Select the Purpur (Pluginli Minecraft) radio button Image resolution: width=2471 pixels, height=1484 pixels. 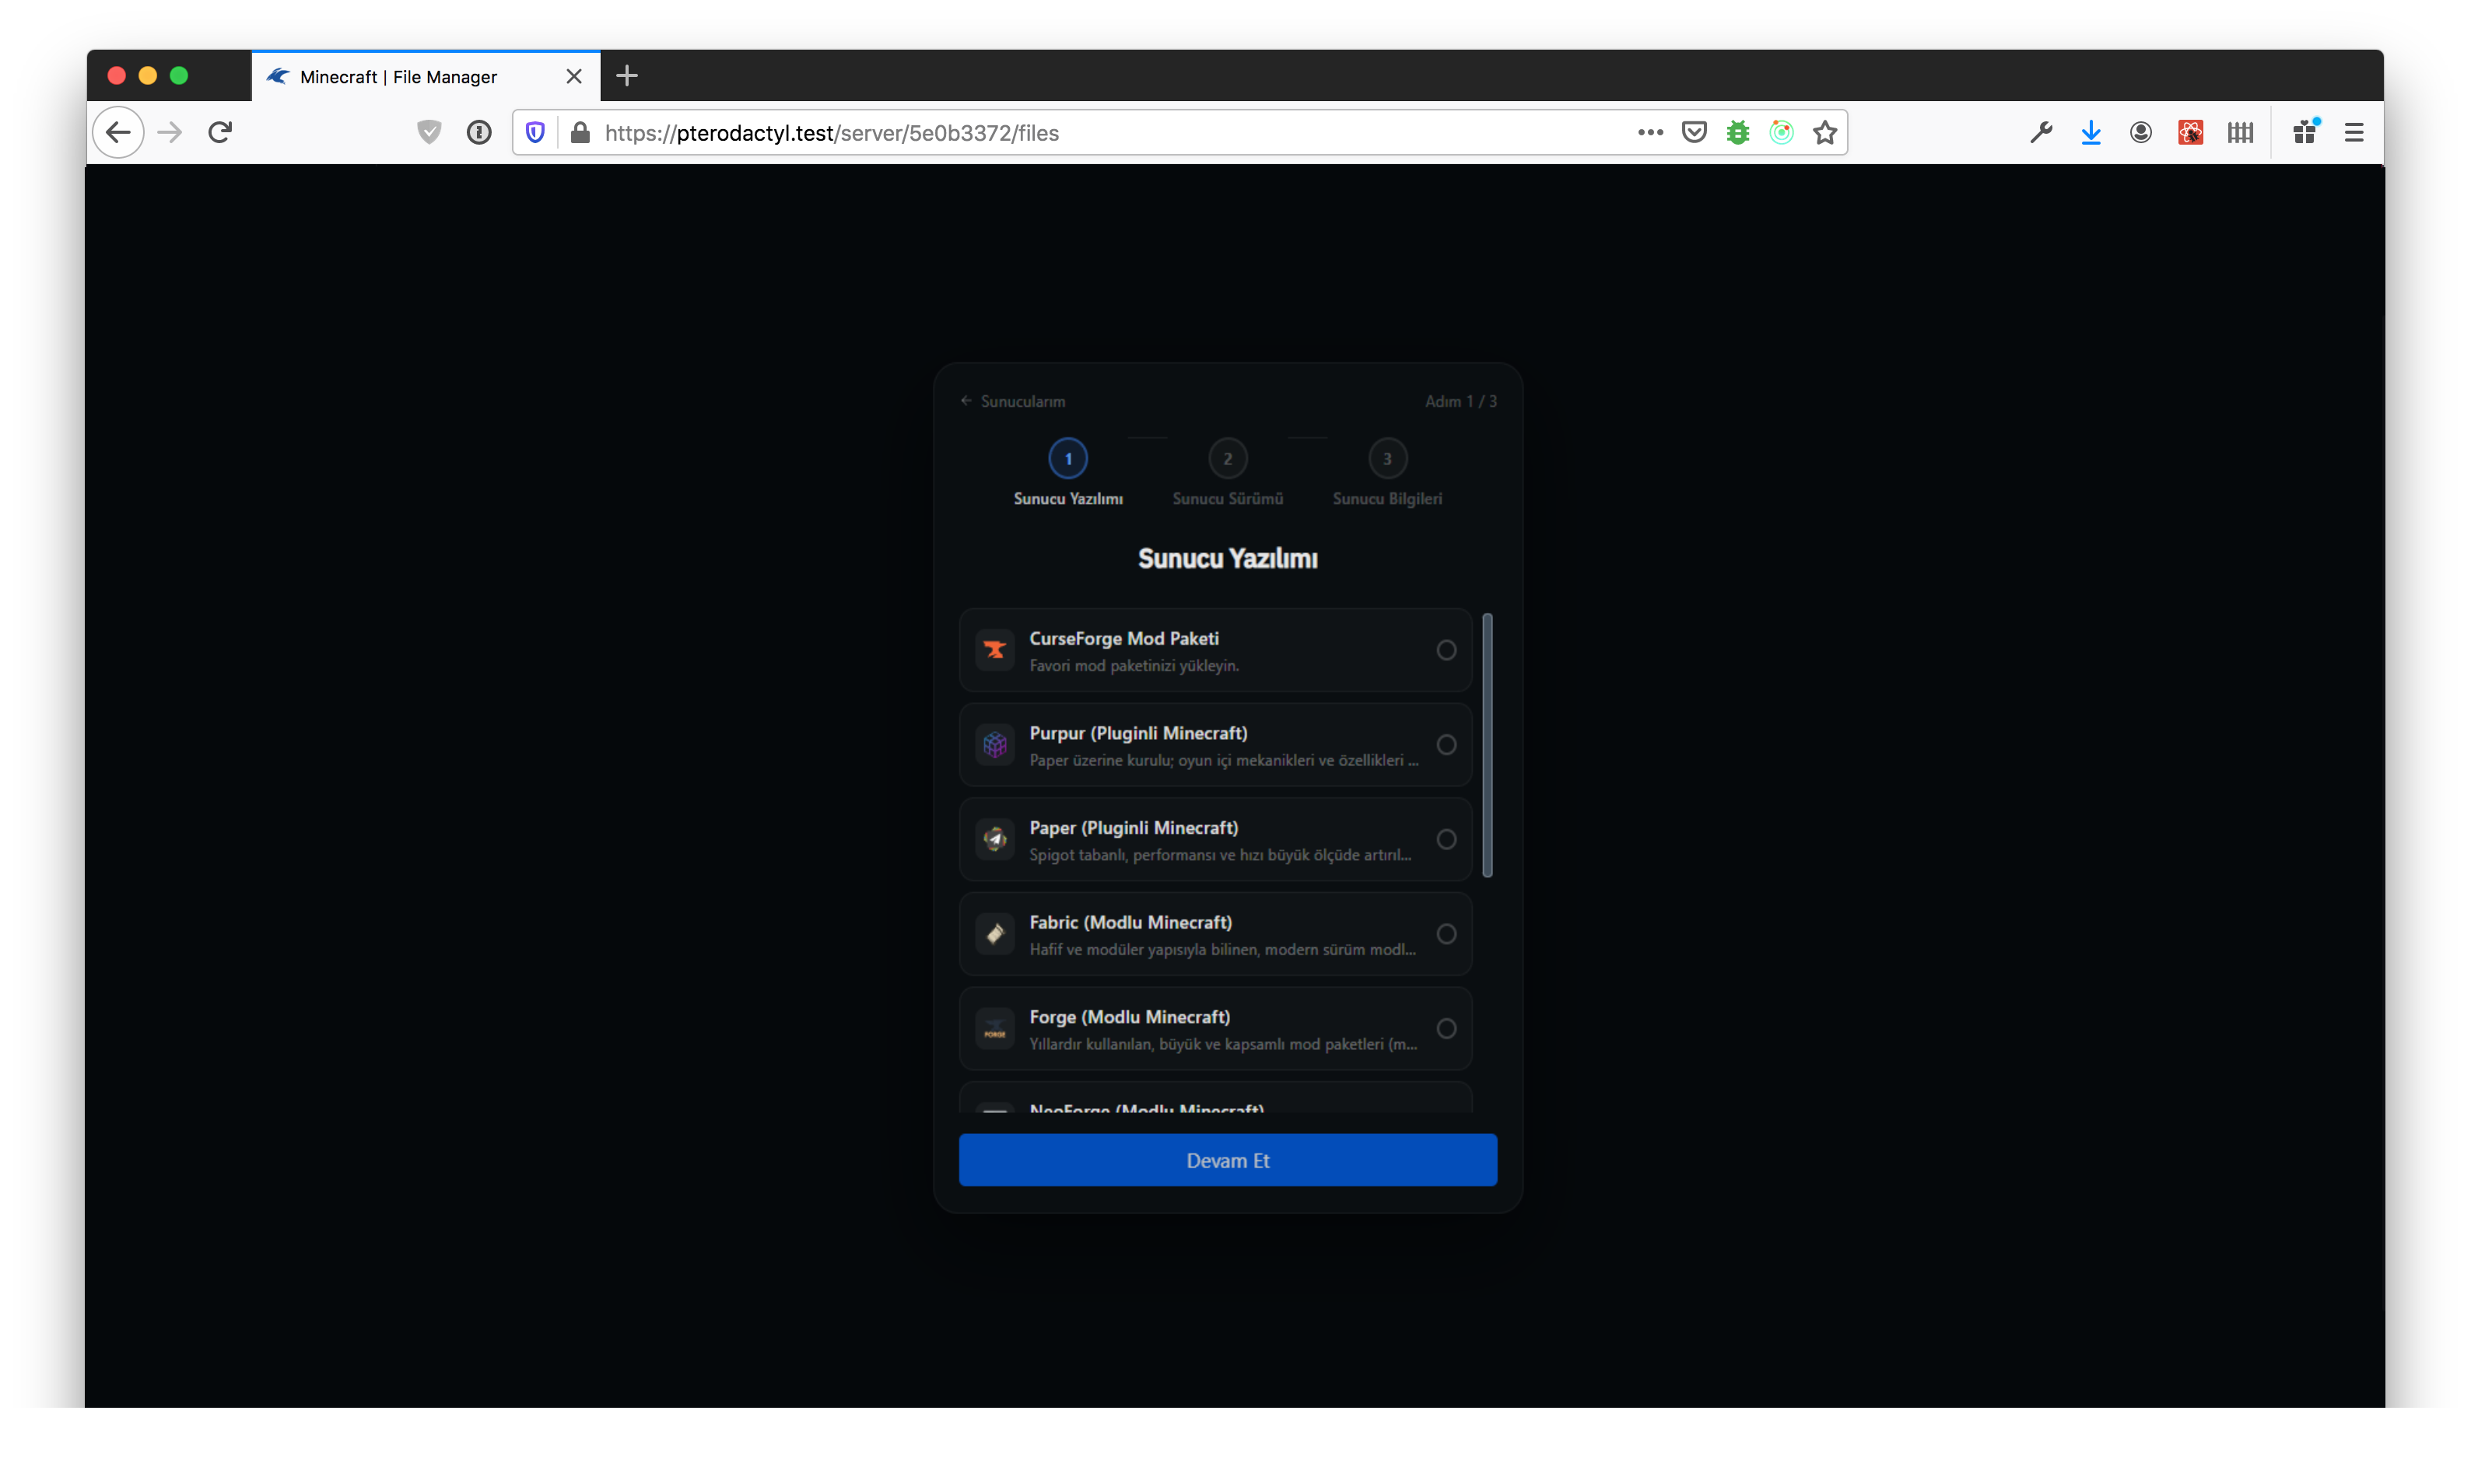point(1446,745)
